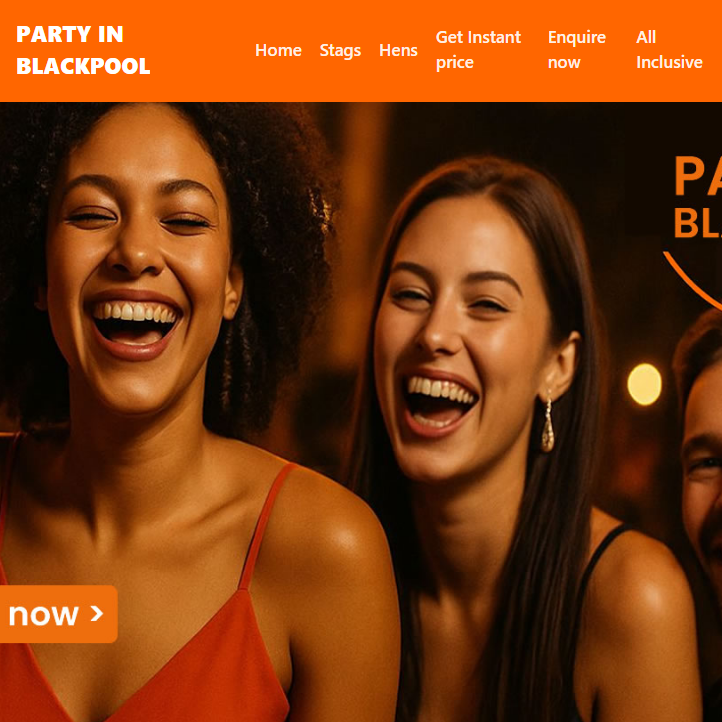
Task: Open the Home page from the navigation
Action: pos(278,50)
